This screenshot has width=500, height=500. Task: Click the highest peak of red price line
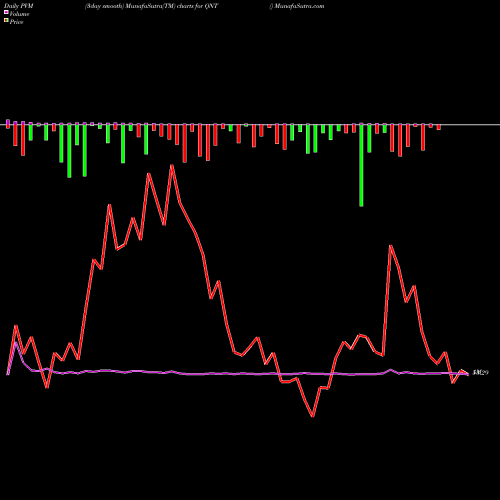click(x=172, y=166)
